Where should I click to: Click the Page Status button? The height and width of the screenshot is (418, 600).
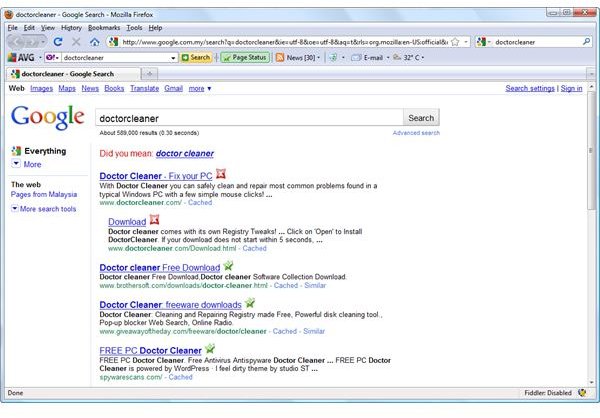point(245,57)
